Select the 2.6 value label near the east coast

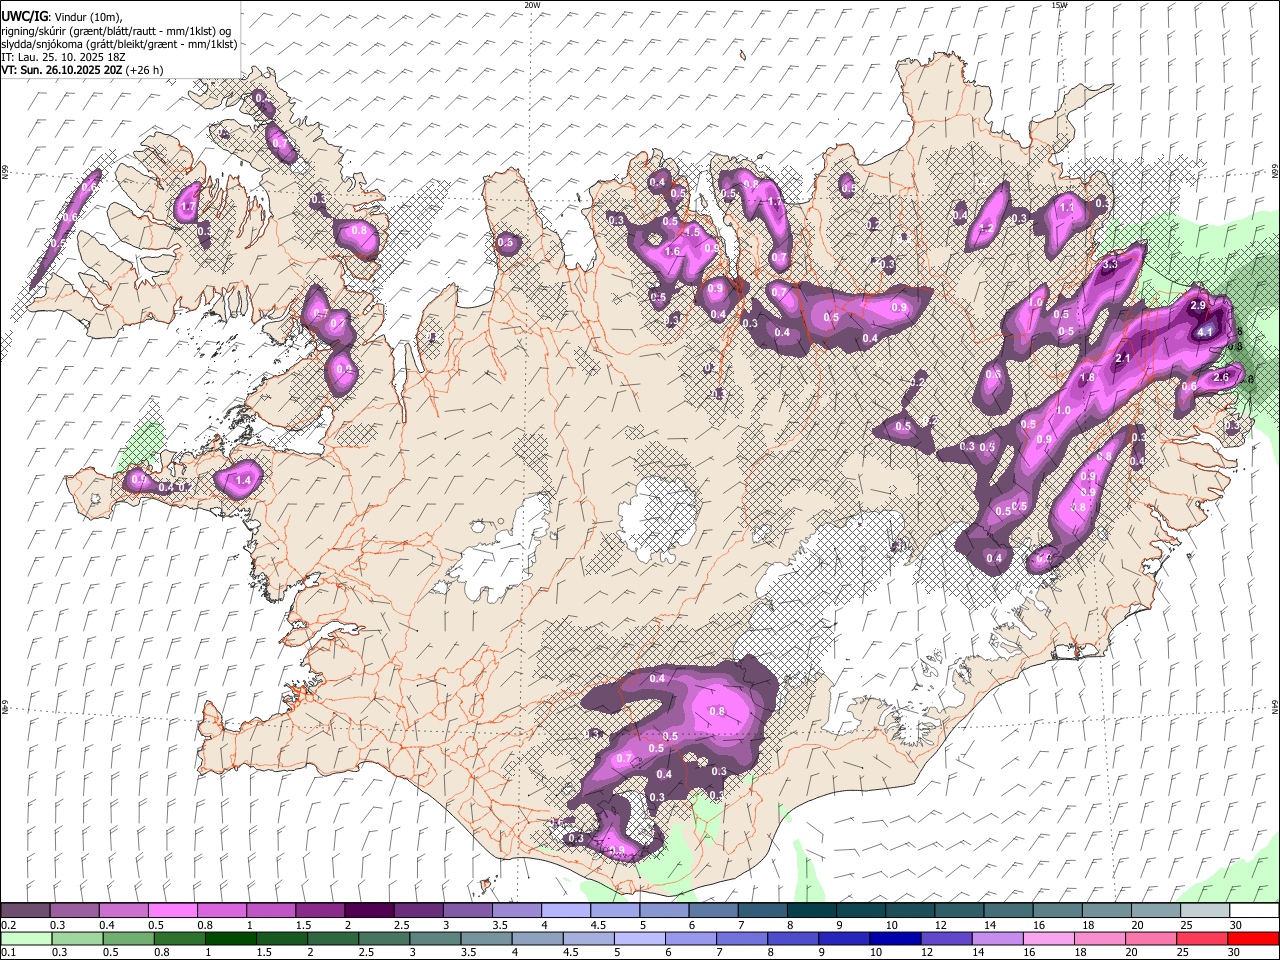point(1220,377)
